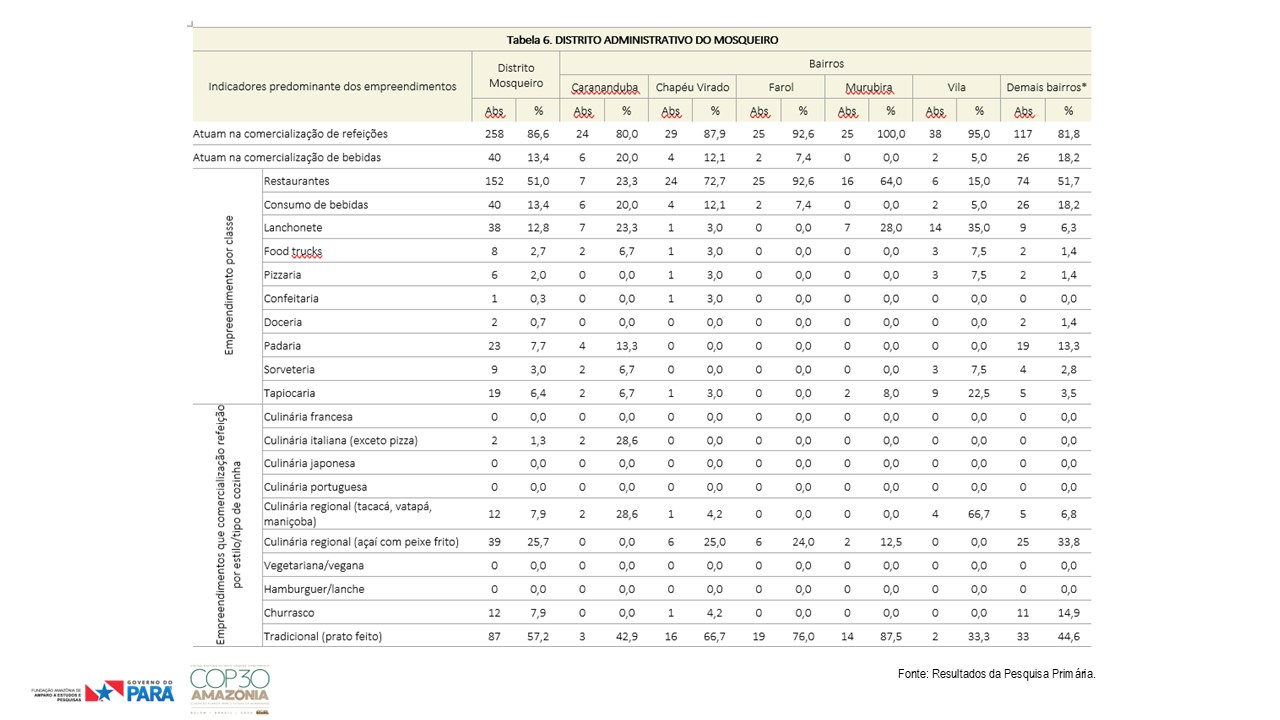Click the Fundação Amazônia de Amparo logo text

(x=56, y=692)
